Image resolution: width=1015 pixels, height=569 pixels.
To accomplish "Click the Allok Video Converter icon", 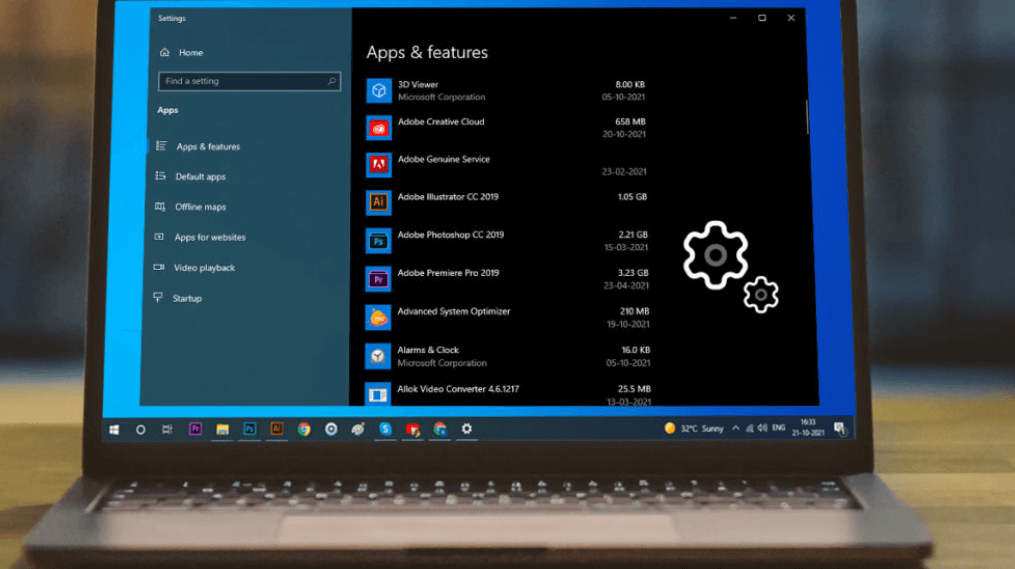I will 378,394.
